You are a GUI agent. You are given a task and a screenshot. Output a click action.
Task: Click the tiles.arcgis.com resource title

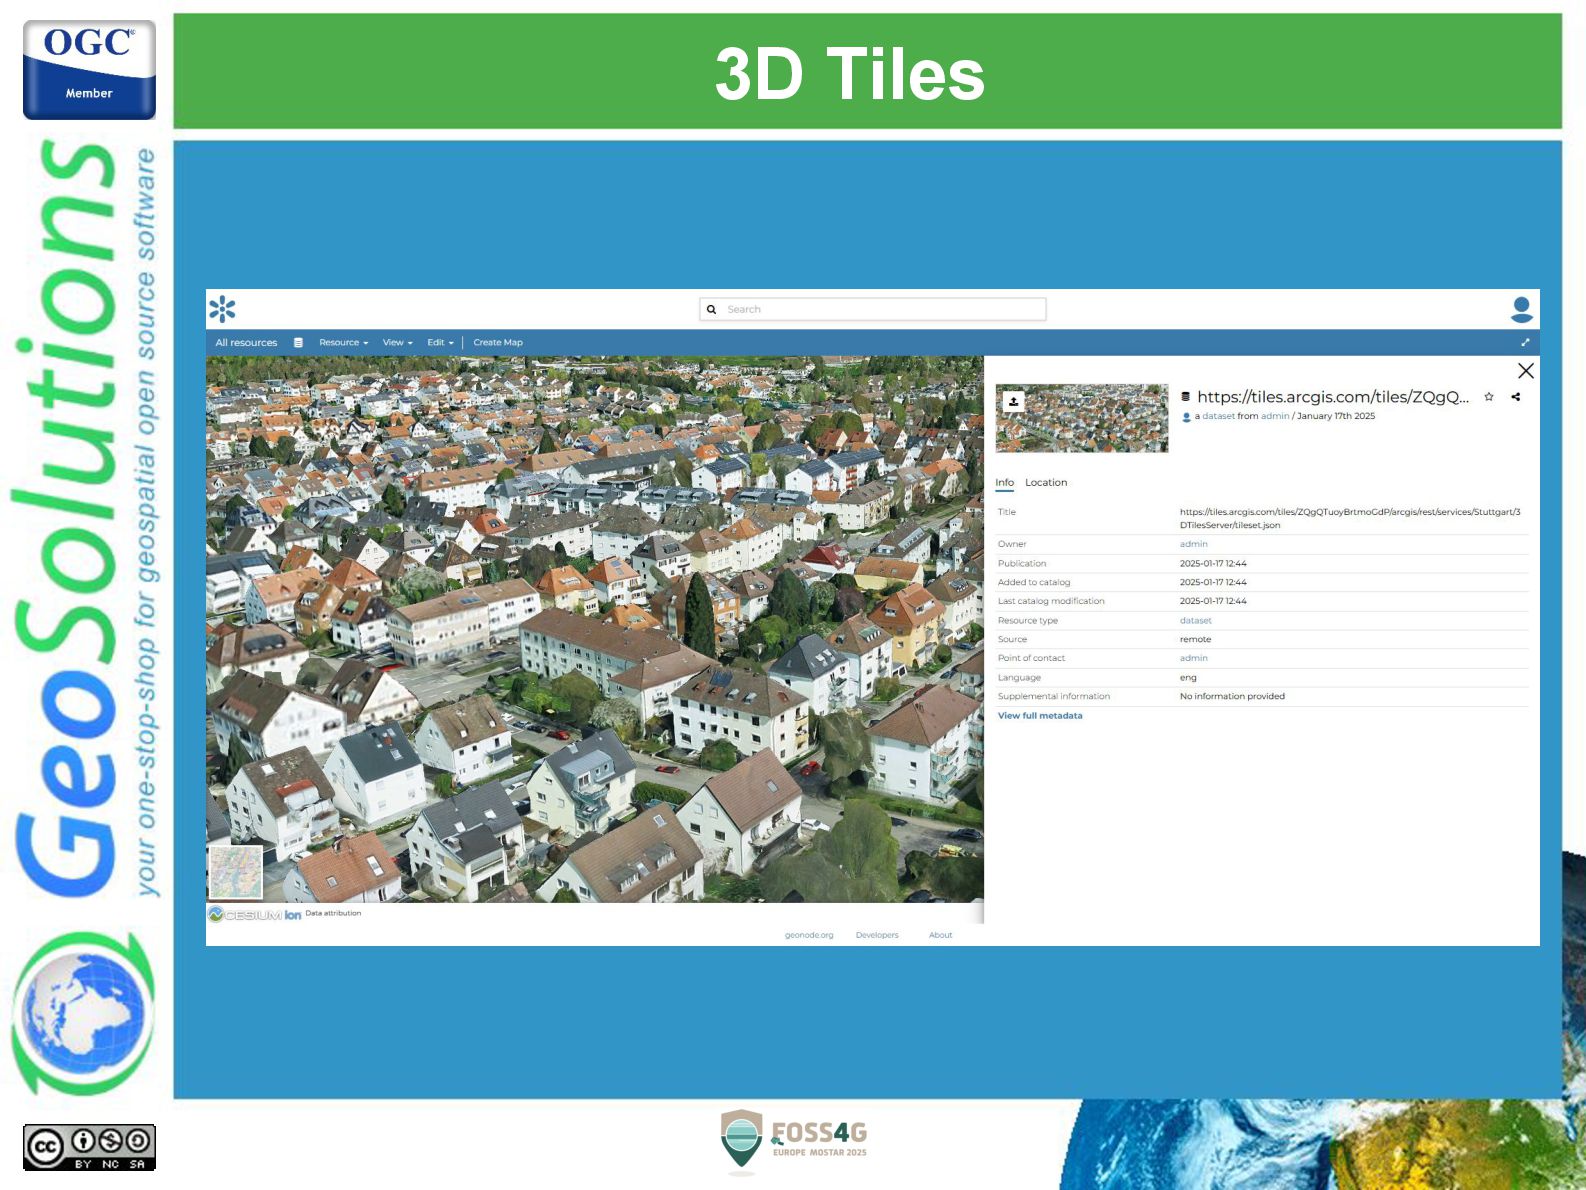point(1333,397)
